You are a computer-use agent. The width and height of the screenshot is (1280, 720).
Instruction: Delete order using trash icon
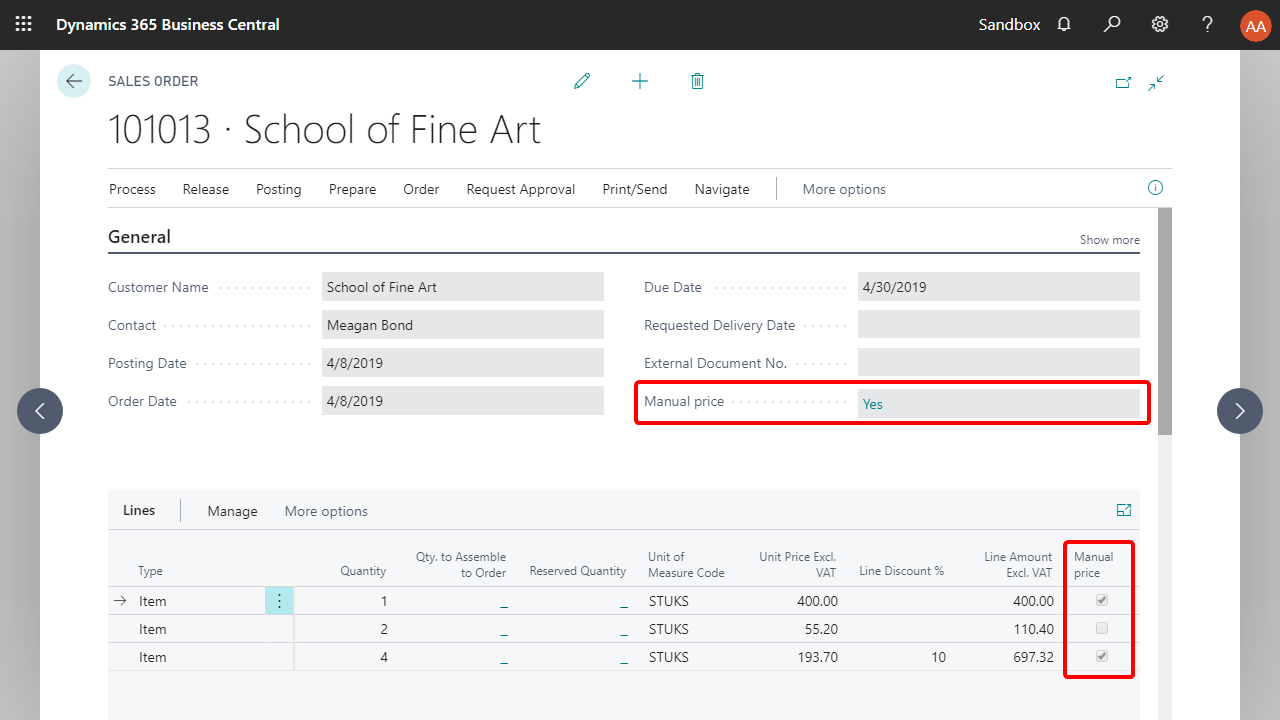tap(697, 81)
